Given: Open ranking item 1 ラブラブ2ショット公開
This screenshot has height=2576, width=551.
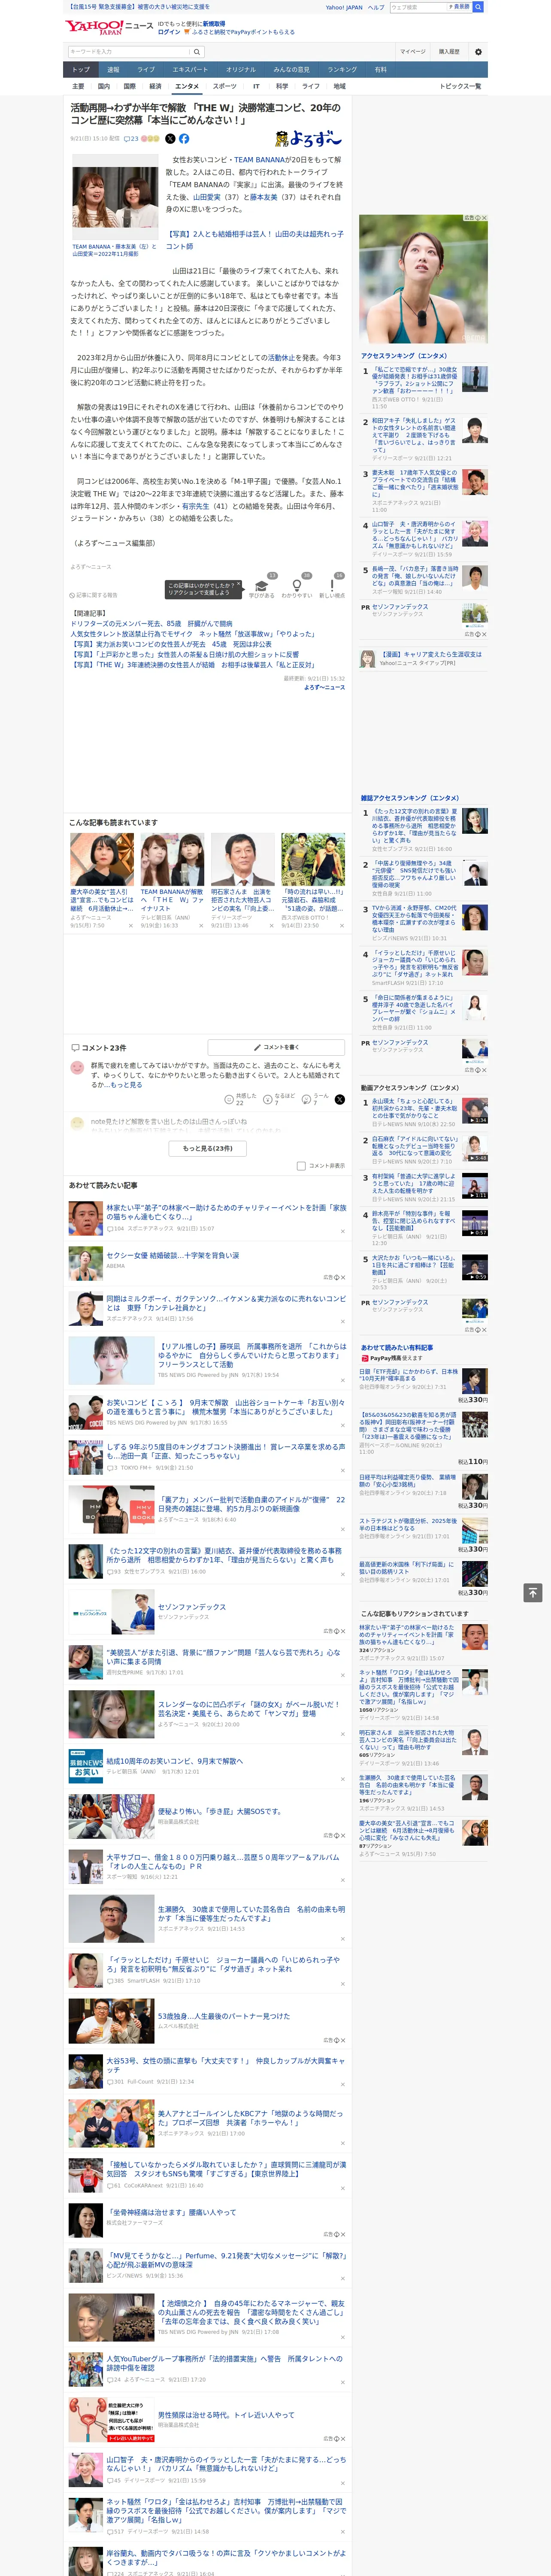Looking at the screenshot, I should click(x=415, y=381).
